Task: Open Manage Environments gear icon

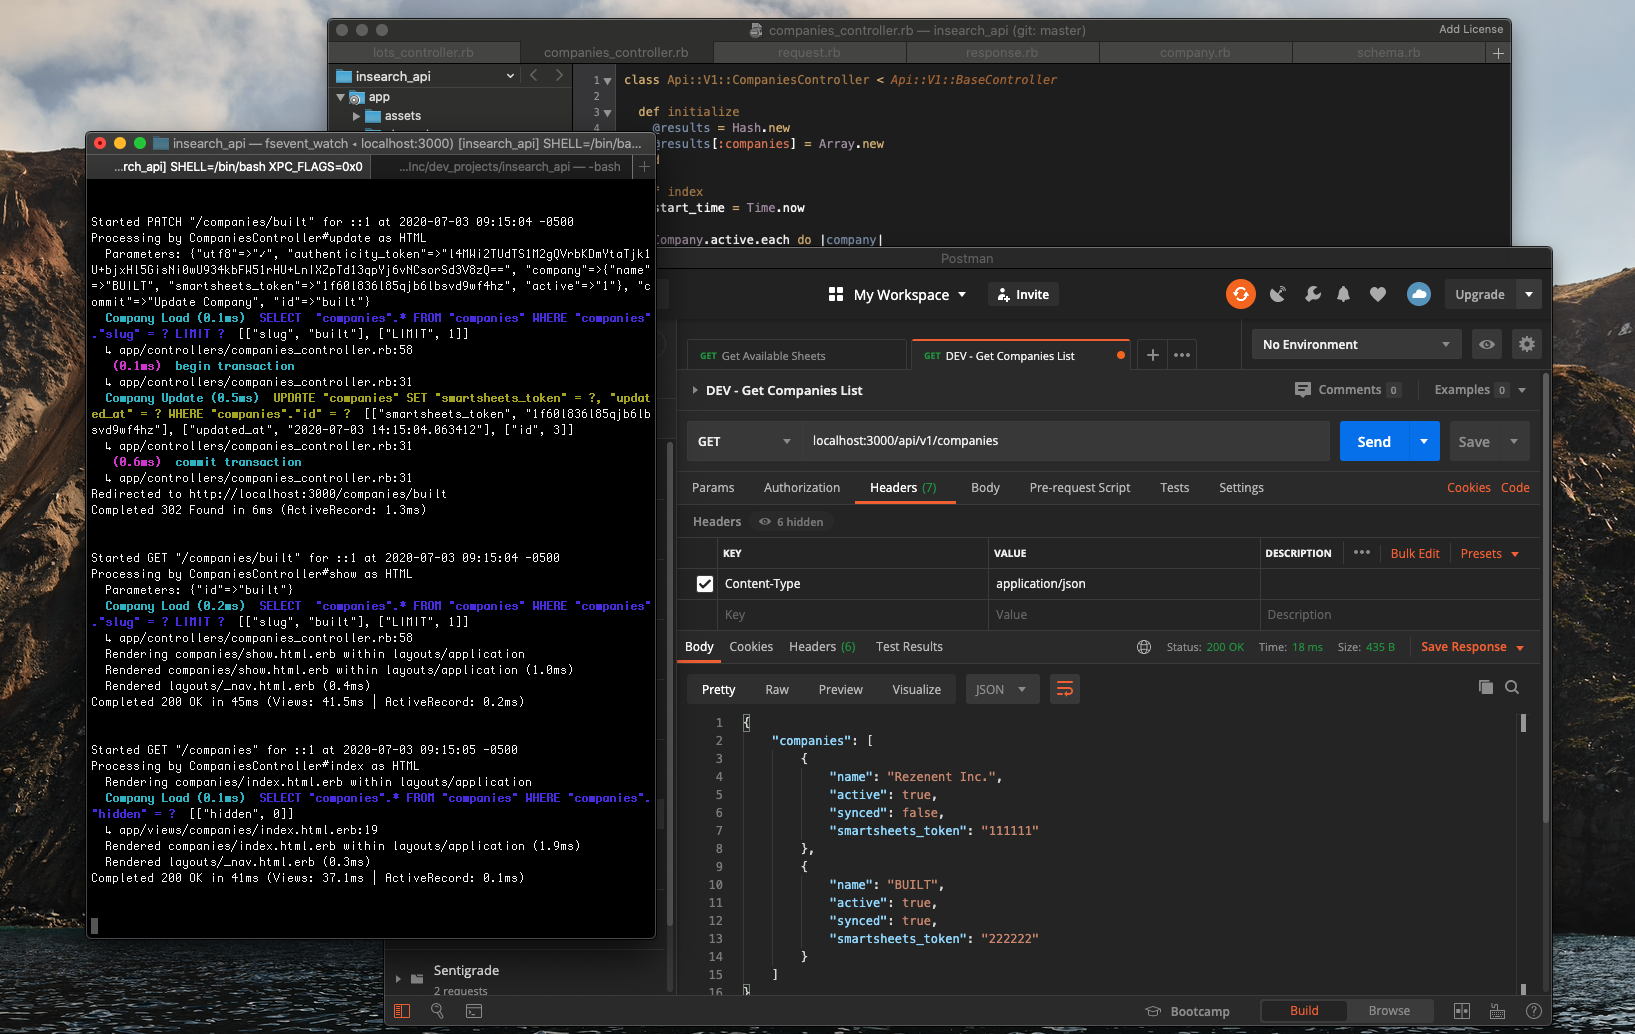Action: point(1526,344)
